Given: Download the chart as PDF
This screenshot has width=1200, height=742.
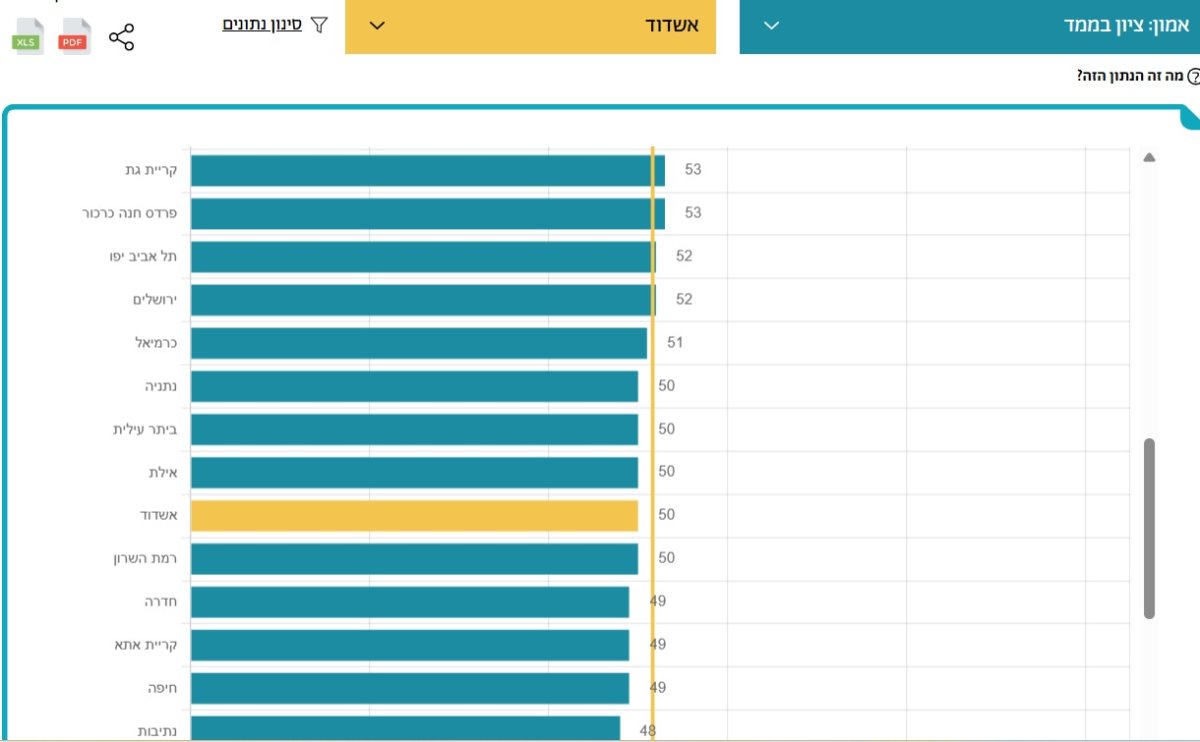Looking at the screenshot, I should 73,38.
